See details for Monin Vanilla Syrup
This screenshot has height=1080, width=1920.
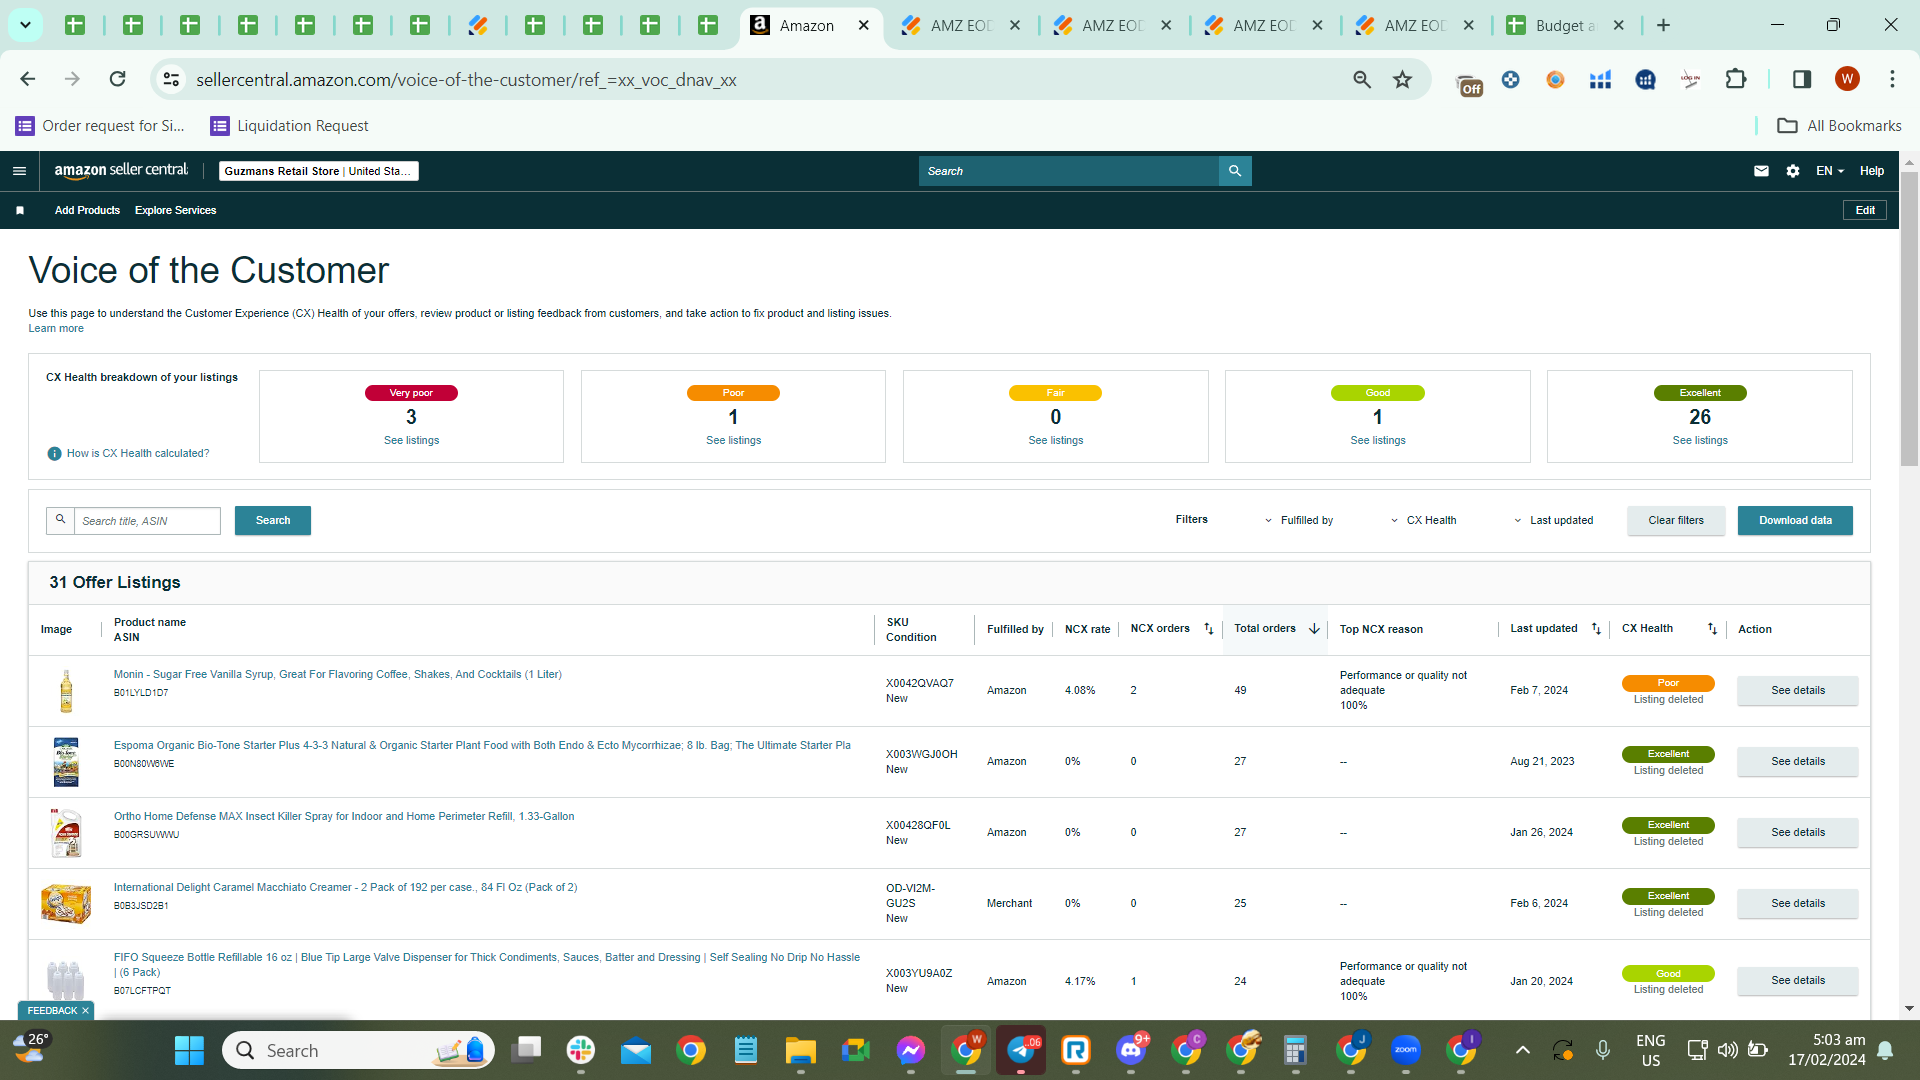[x=1797, y=690]
